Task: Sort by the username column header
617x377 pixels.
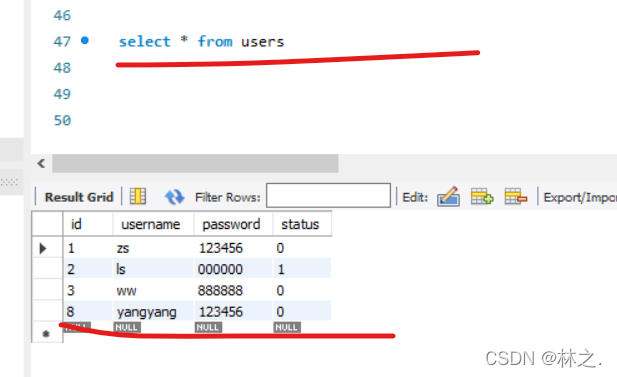Action: (x=153, y=224)
